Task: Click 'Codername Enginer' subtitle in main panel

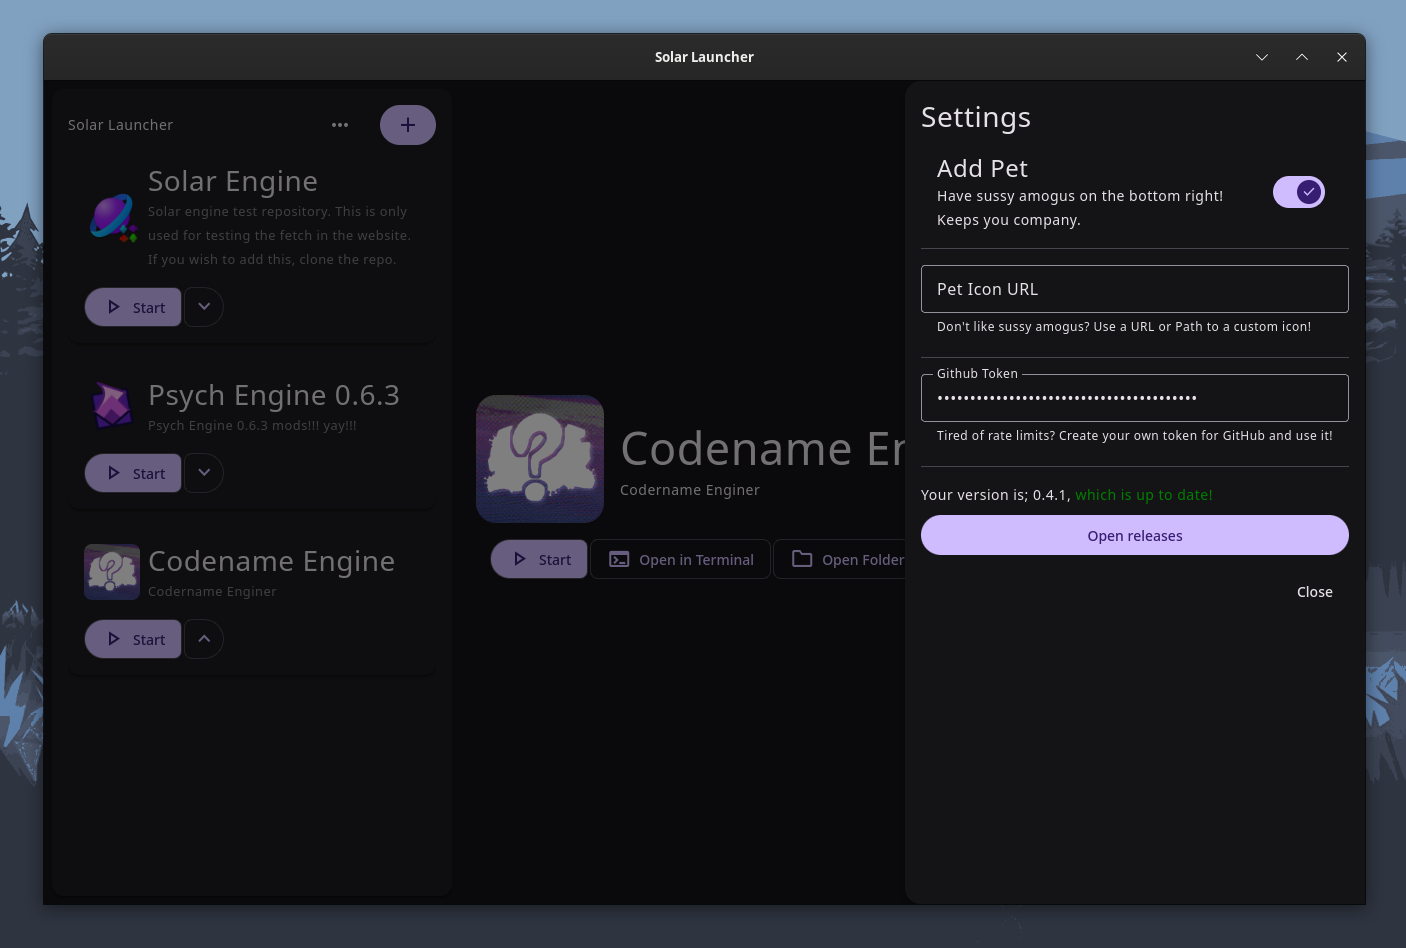Action: point(690,490)
